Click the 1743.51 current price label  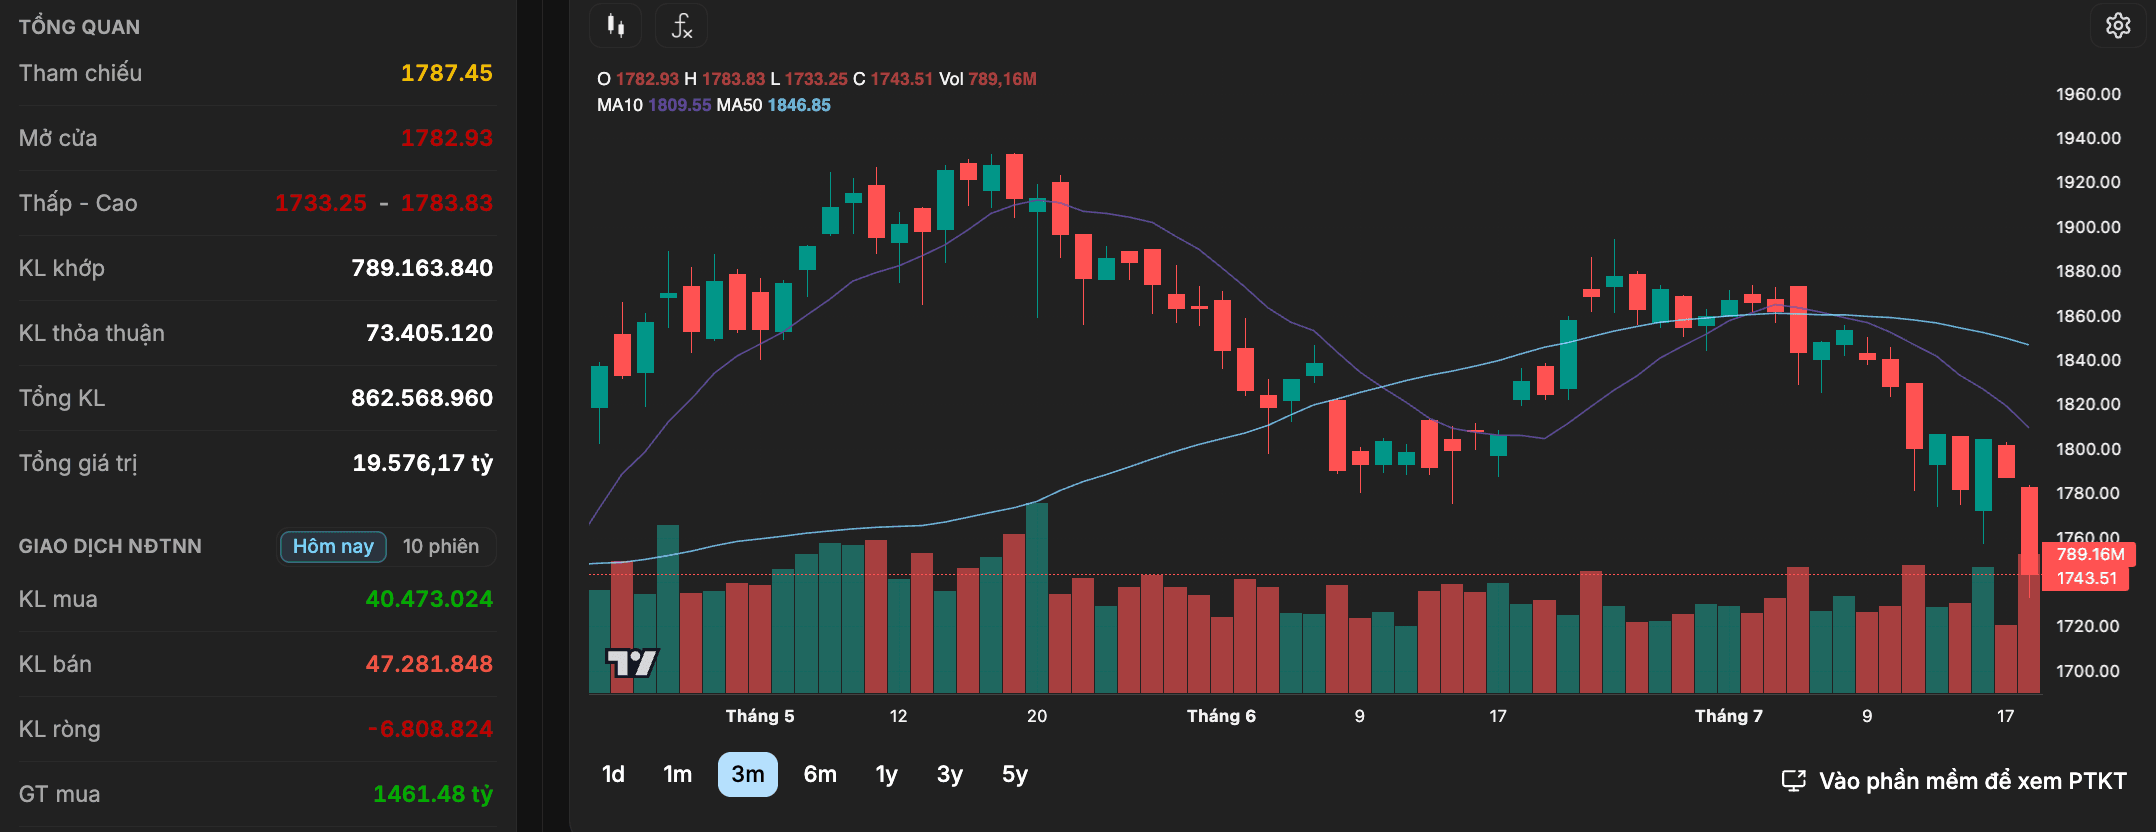[2087, 578]
